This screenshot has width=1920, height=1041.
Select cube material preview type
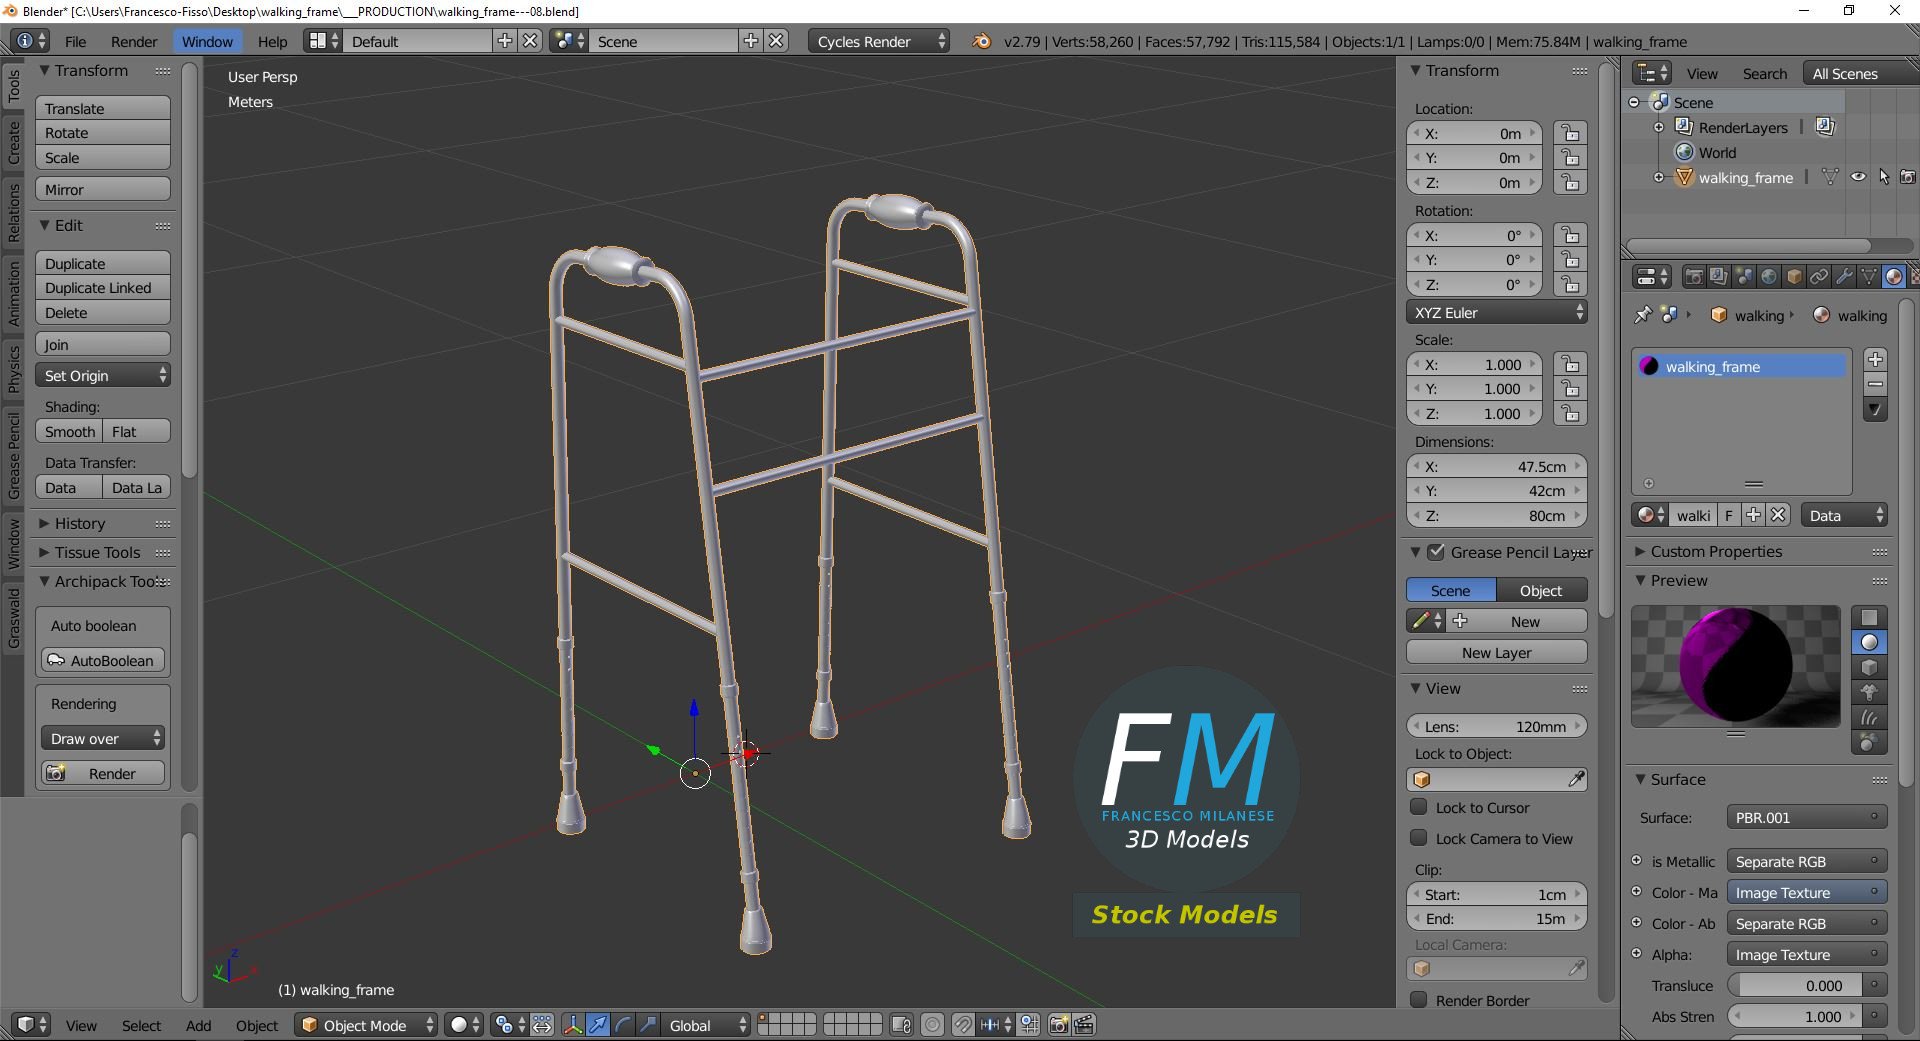1869,667
